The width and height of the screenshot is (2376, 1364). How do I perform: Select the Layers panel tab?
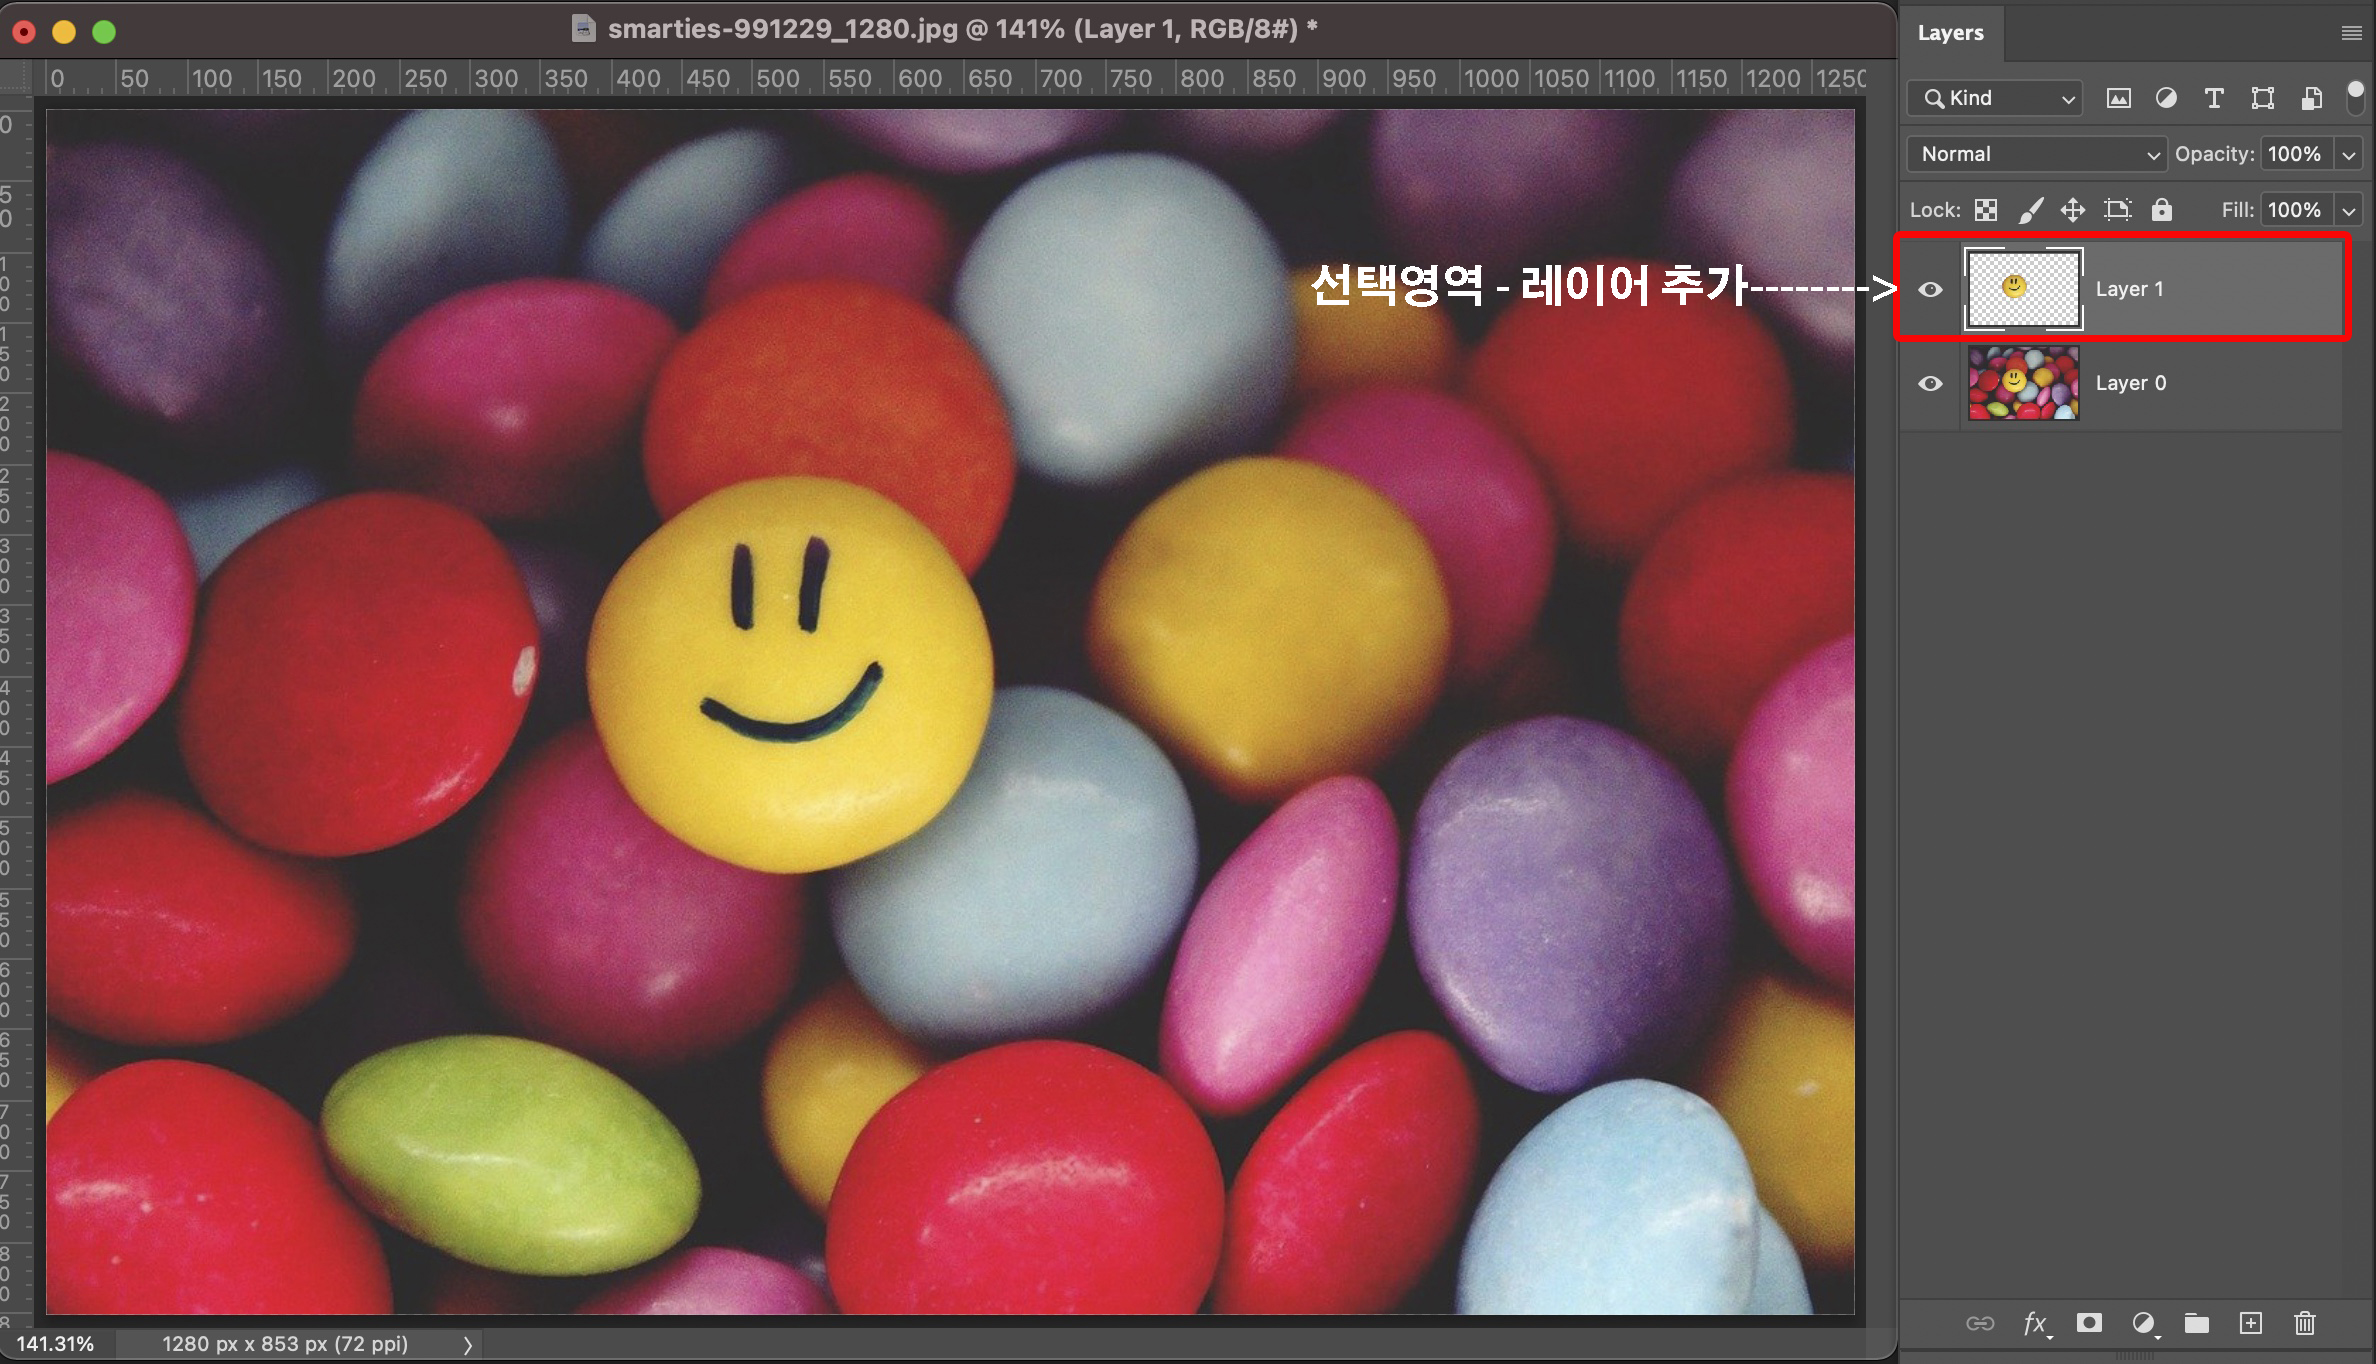point(1950,33)
